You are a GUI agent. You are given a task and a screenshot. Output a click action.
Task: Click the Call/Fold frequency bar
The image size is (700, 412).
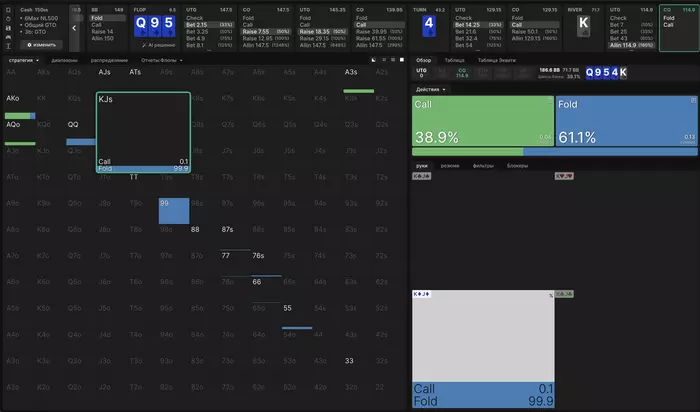coord(554,152)
